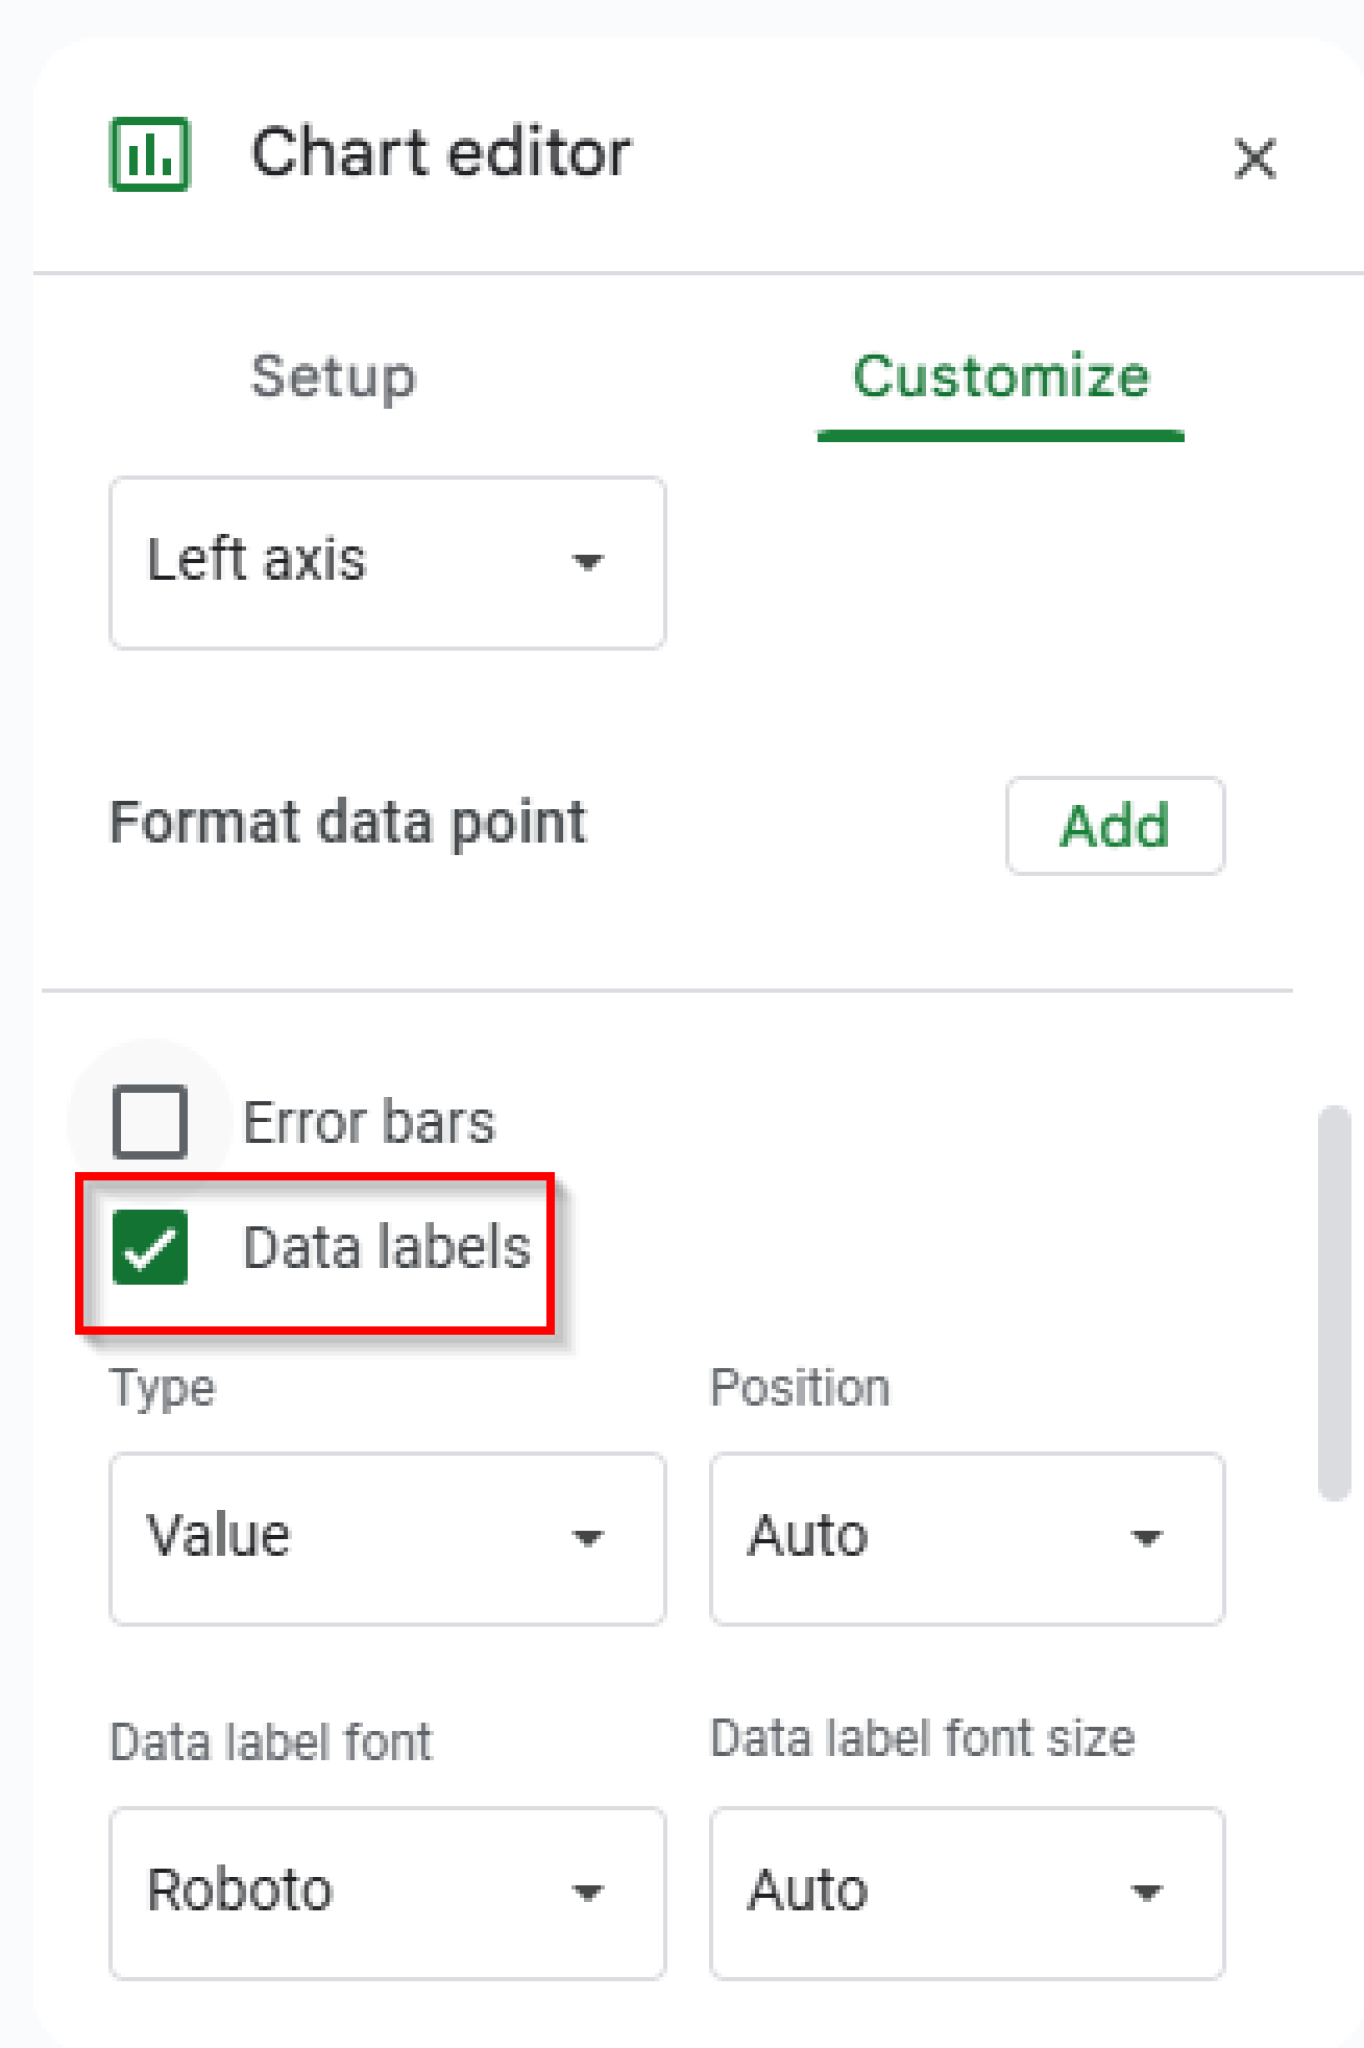Click the Roboto dropdown arrow icon
This screenshot has height=2048, width=1364.
point(588,1892)
